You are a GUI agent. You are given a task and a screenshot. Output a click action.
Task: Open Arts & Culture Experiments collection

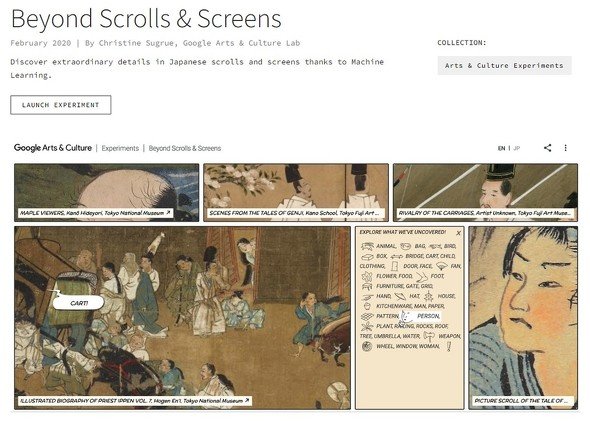click(504, 65)
